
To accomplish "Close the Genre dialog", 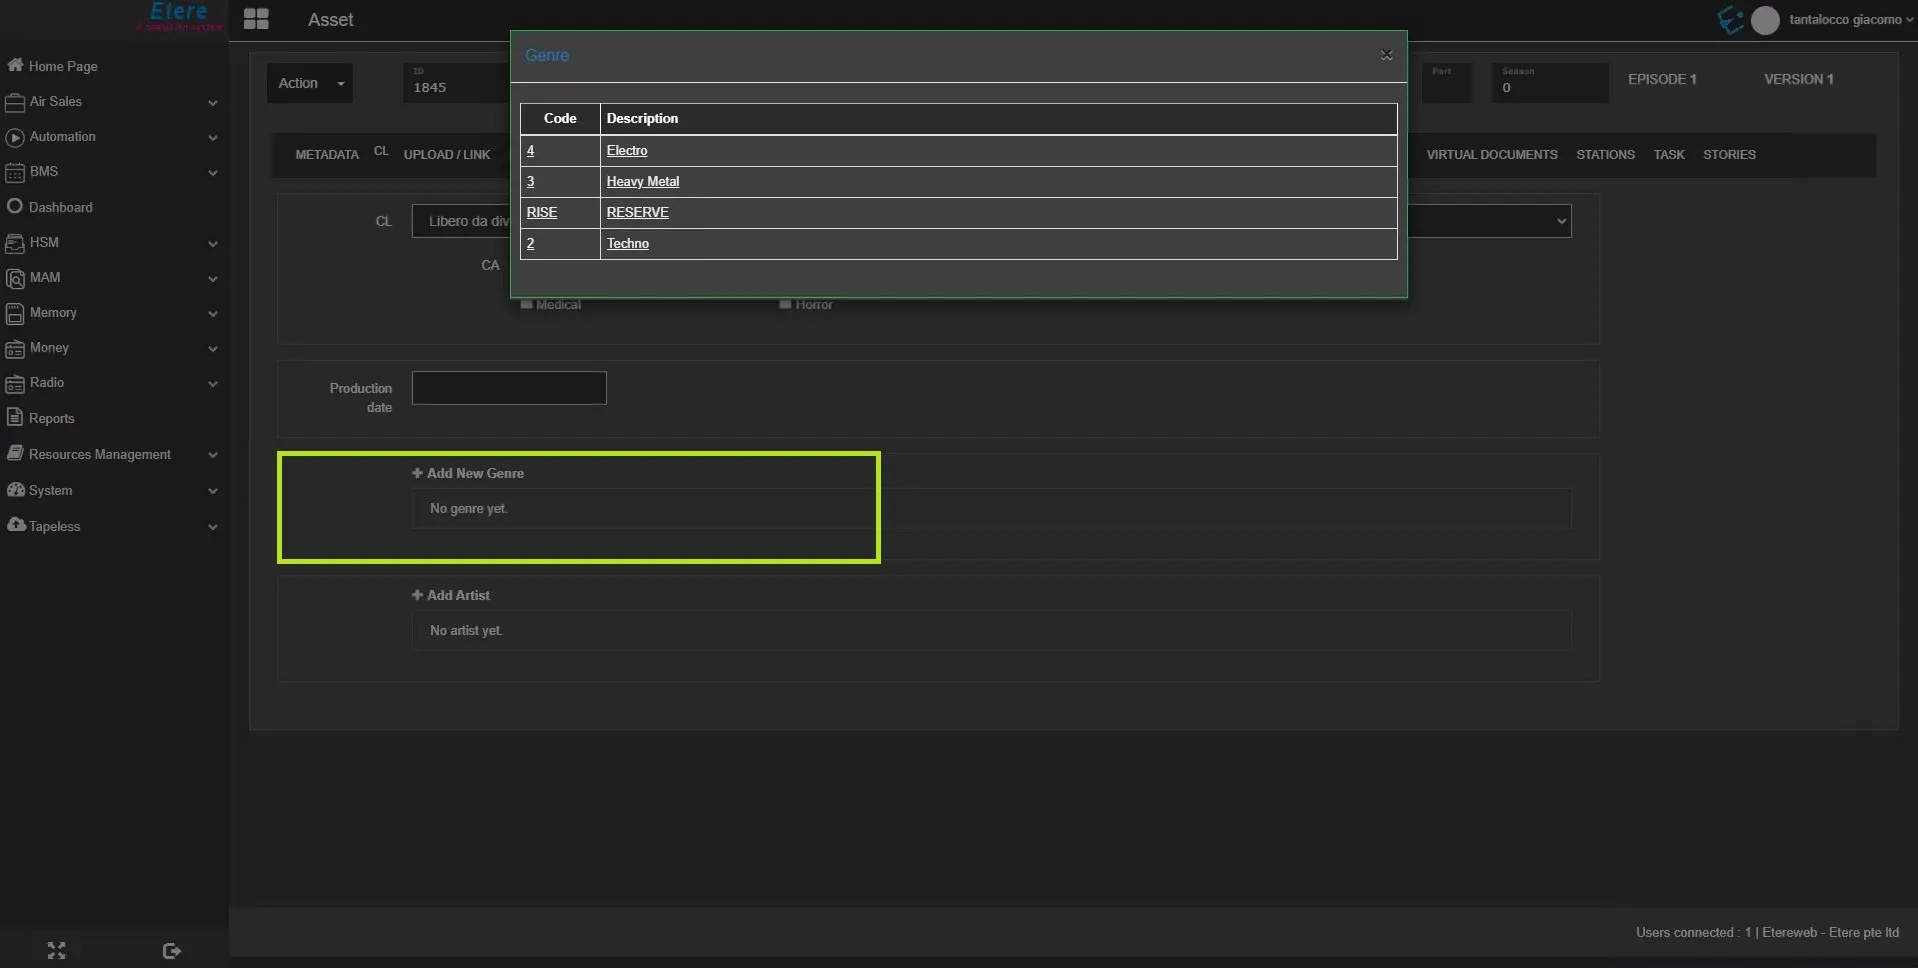I will 1386,55.
